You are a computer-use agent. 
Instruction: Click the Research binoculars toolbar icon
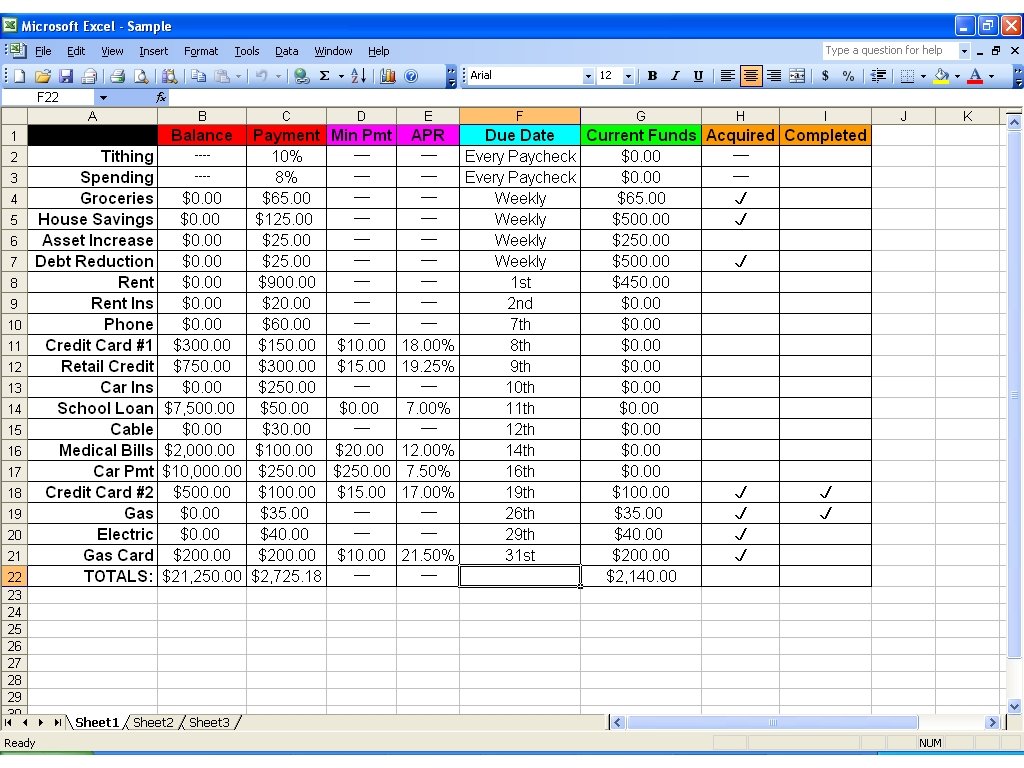coord(170,76)
